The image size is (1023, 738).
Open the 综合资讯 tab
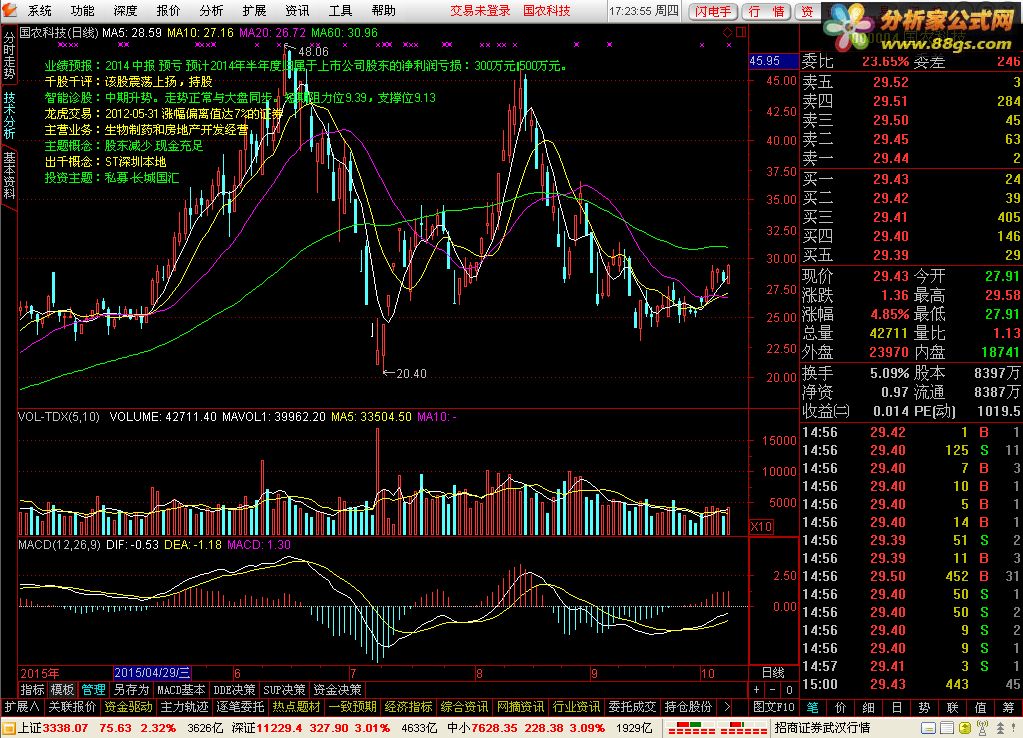tap(465, 707)
